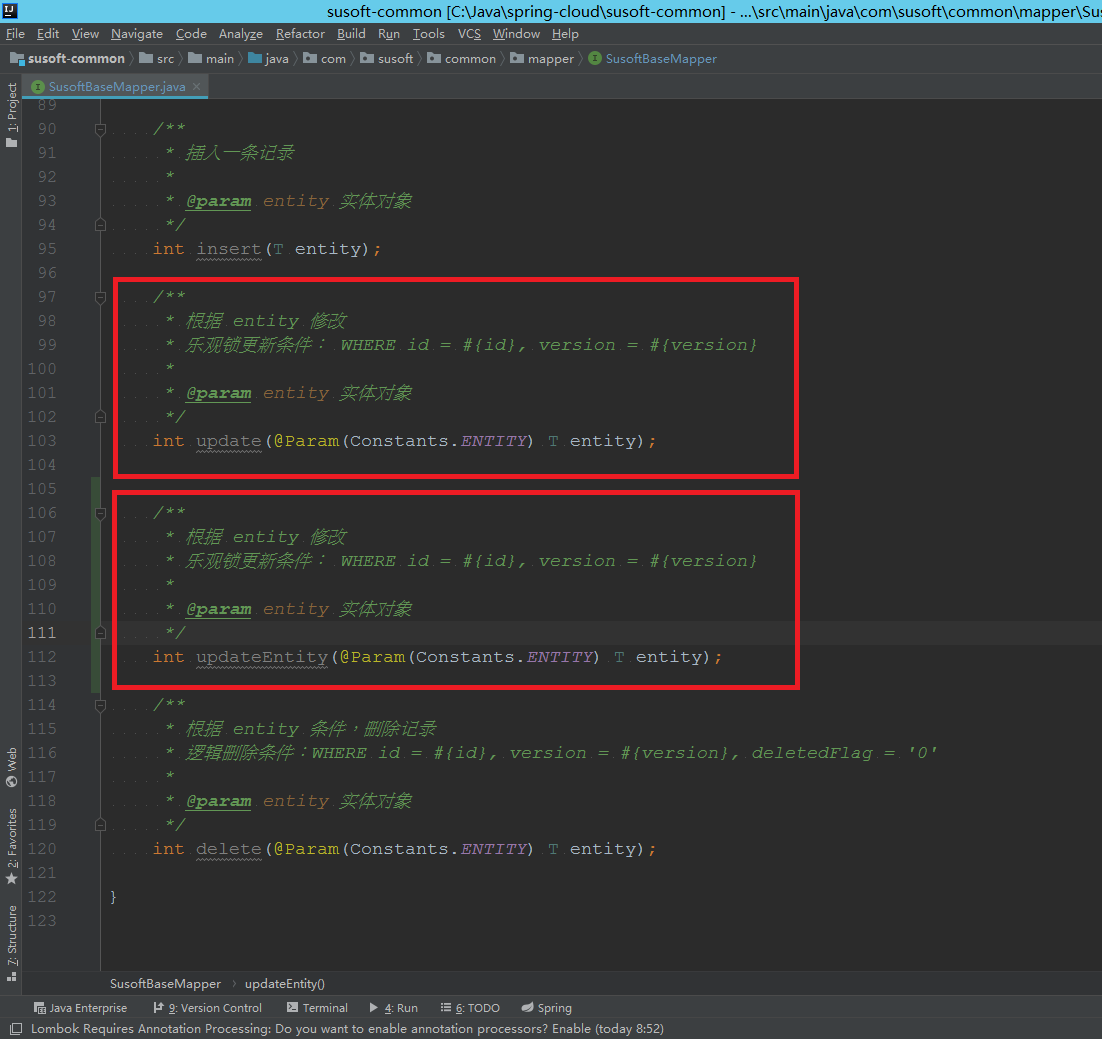This screenshot has width=1102, height=1039.
Task: Toggle tool window bars in status corner
Action: [15, 1029]
